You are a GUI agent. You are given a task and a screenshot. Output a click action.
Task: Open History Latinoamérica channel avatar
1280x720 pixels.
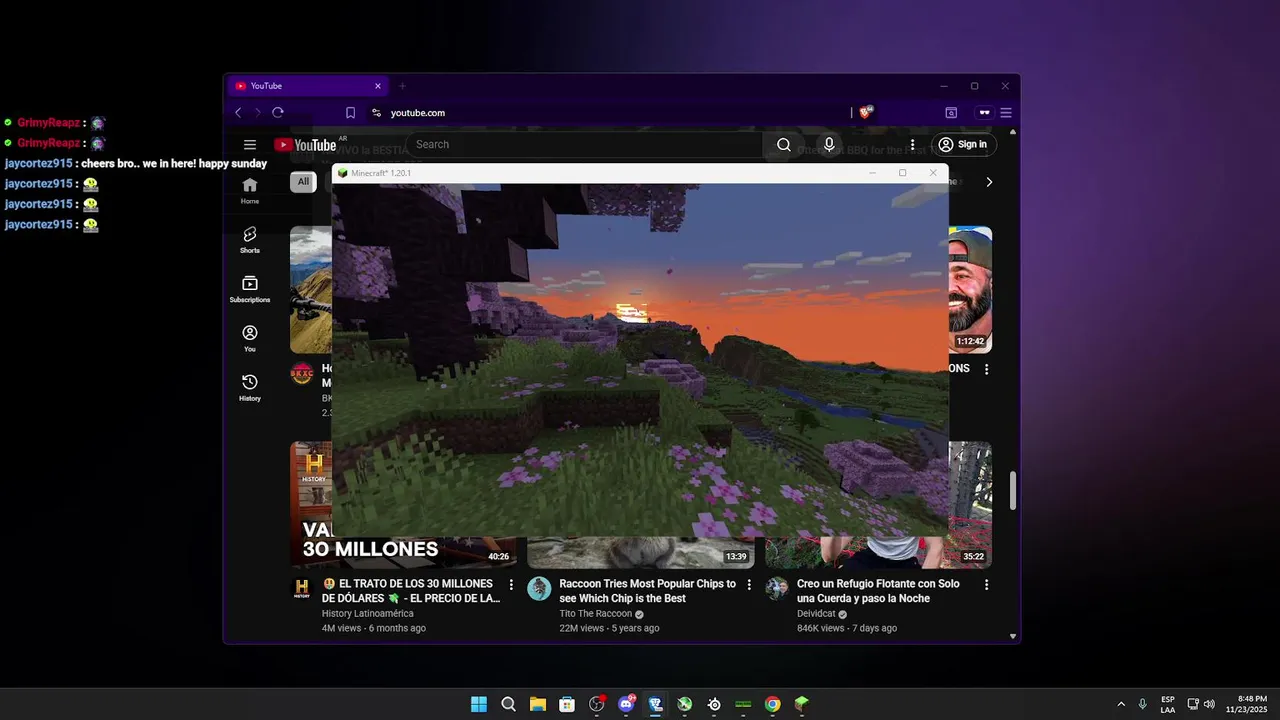click(302, 589)
